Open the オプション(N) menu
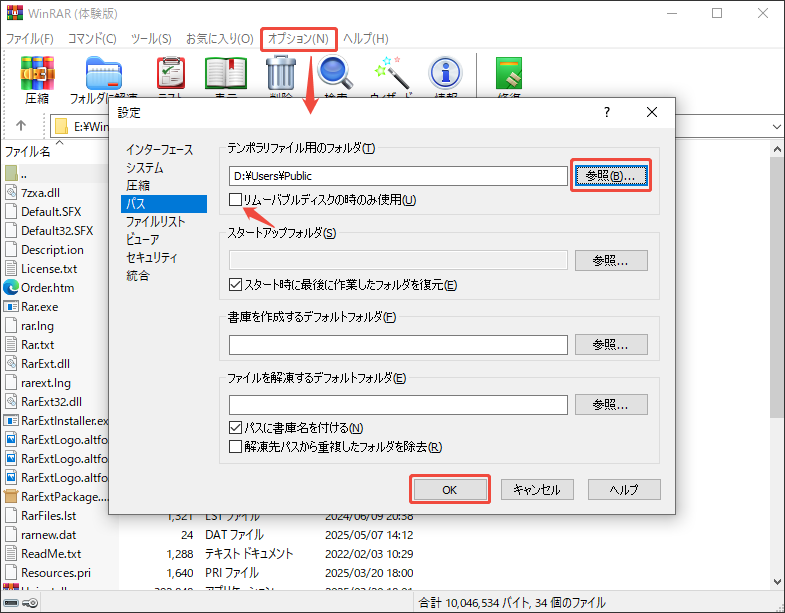 [x=298, y=39]
